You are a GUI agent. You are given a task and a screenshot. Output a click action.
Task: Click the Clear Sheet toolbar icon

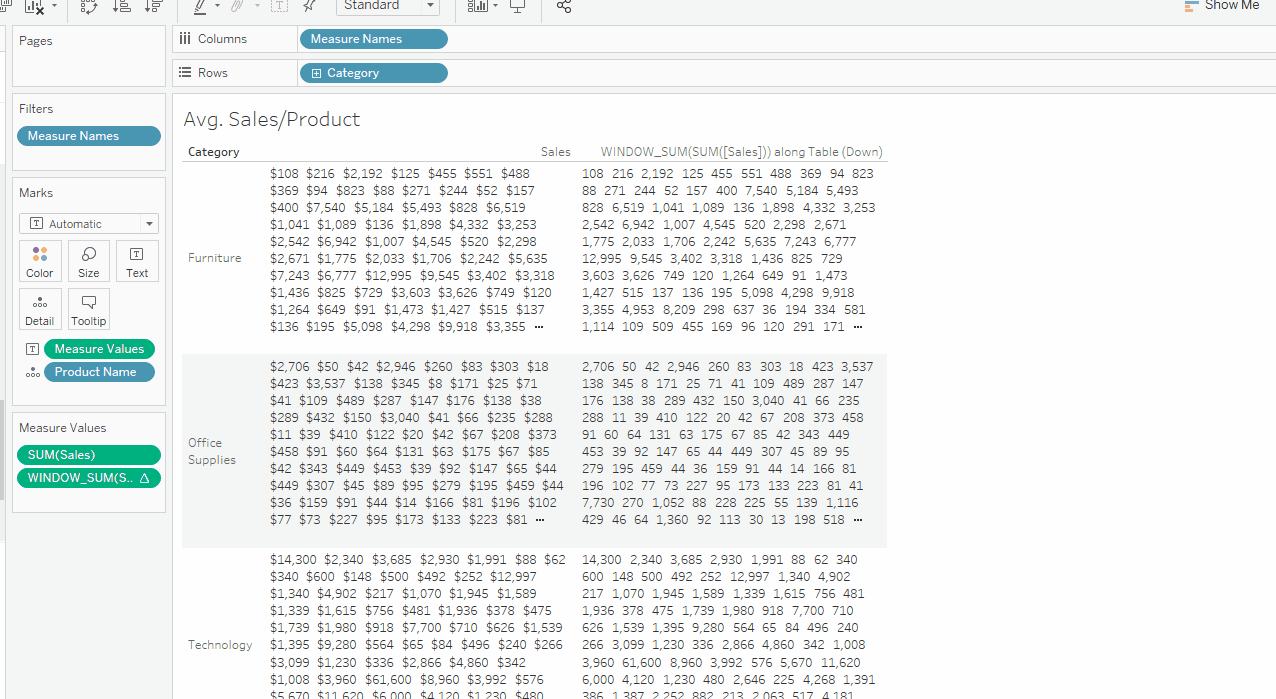33,6
